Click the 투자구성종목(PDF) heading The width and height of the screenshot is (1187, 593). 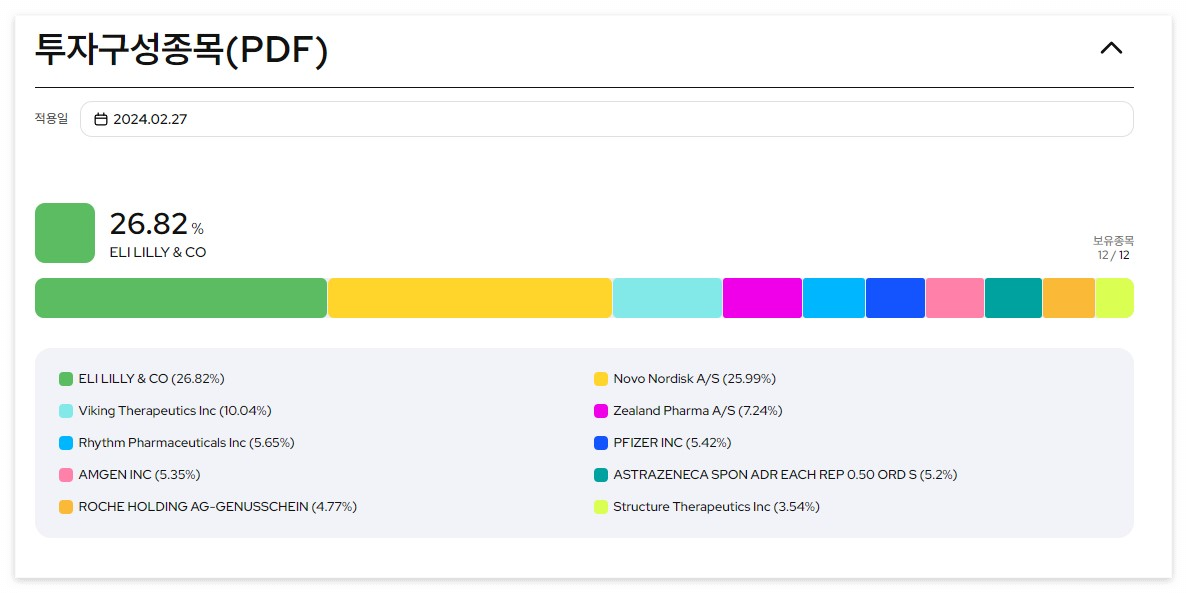(x=182, y=50)
